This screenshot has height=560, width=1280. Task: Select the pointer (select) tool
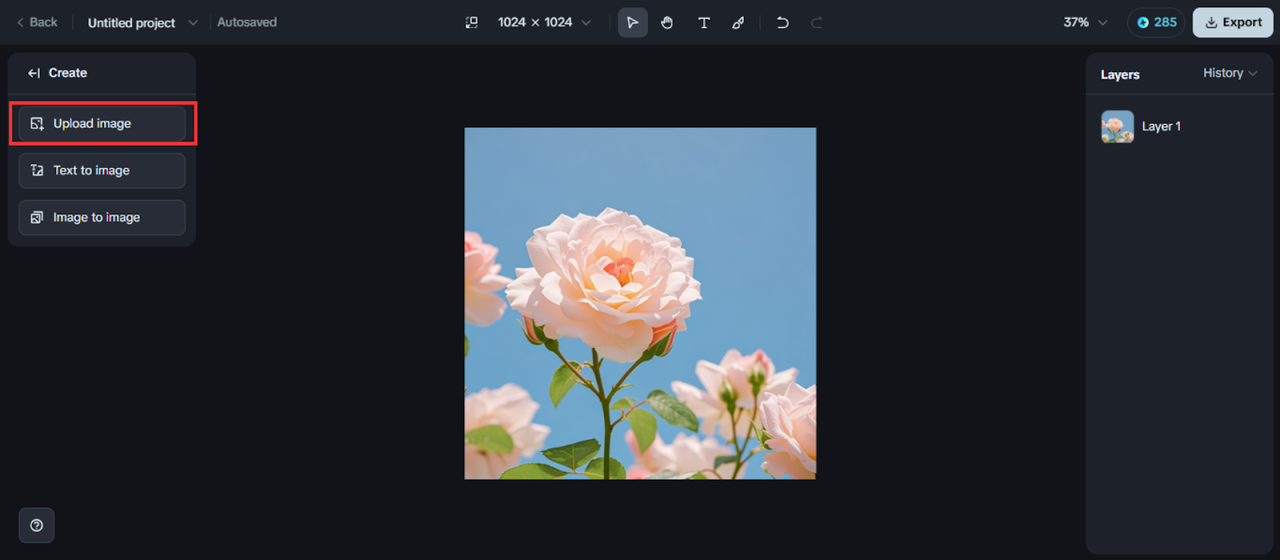click(632, 22)
